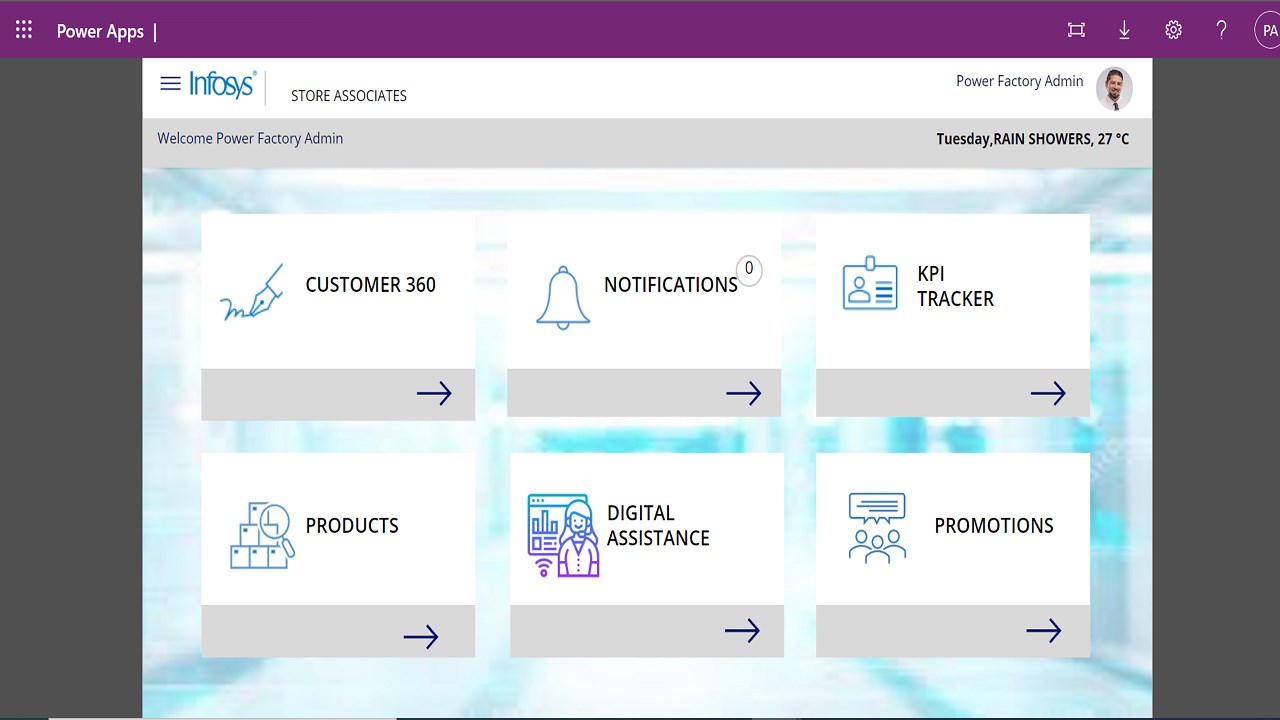The image size is (1280, 720).
Task: Click the Promotions people and chat icon
Action: tap(877, 528)
